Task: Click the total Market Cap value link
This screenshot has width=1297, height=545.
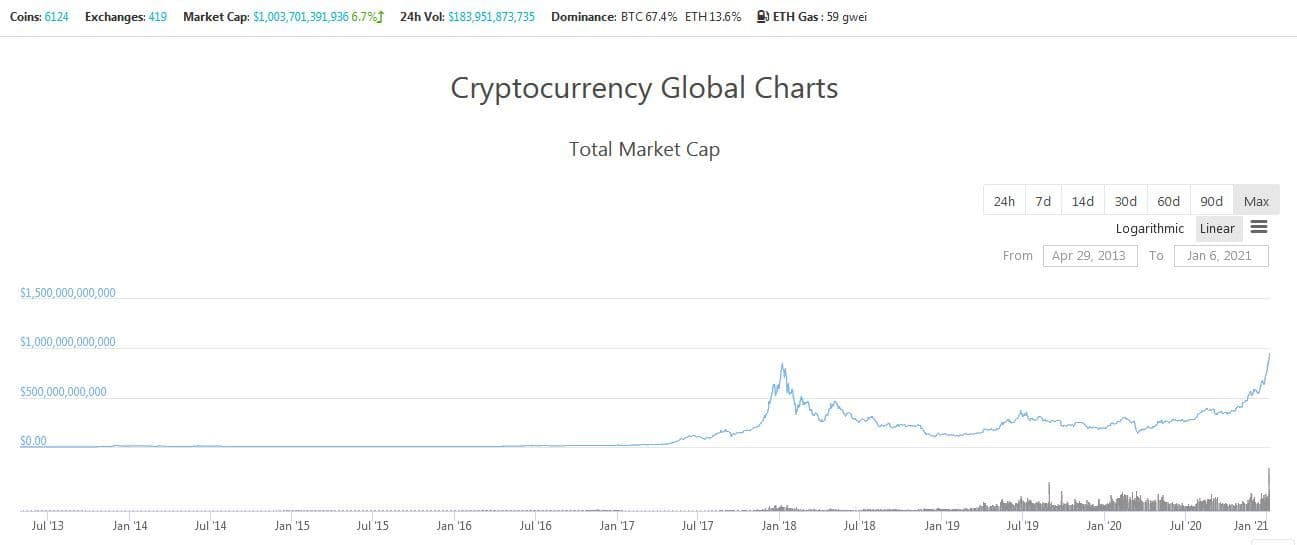Action: pos(301,17)
